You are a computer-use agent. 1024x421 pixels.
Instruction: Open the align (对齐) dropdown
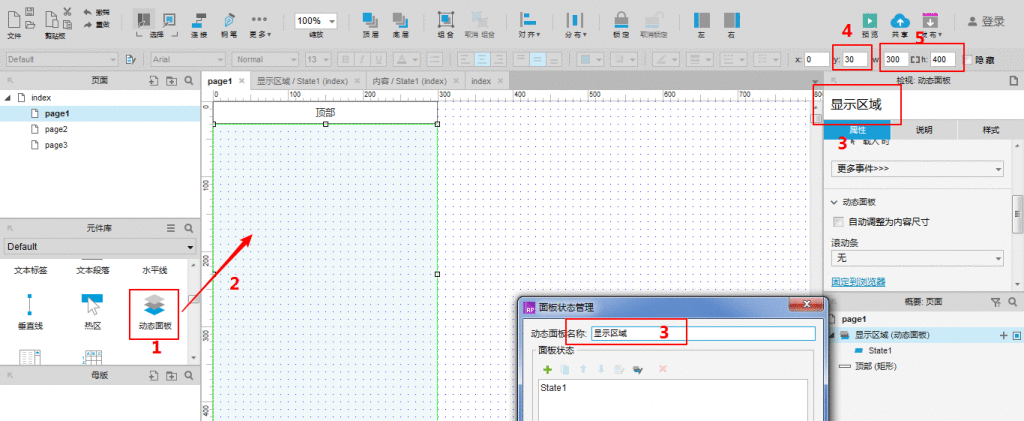coord(528,24)
